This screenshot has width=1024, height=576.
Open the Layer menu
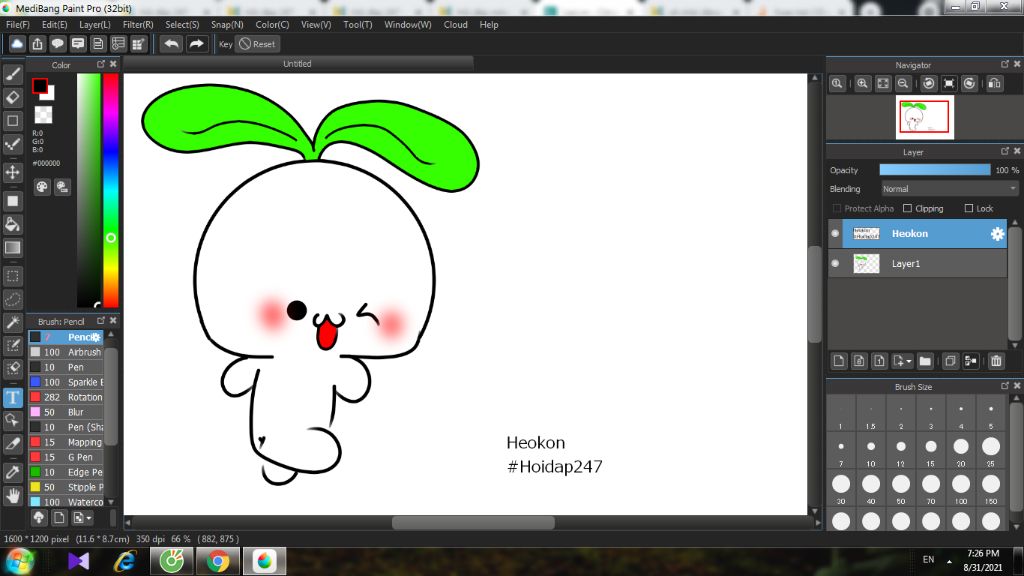(95, 25)
